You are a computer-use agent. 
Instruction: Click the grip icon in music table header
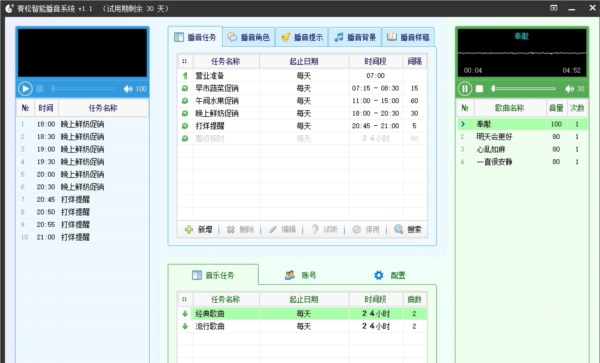185,300
